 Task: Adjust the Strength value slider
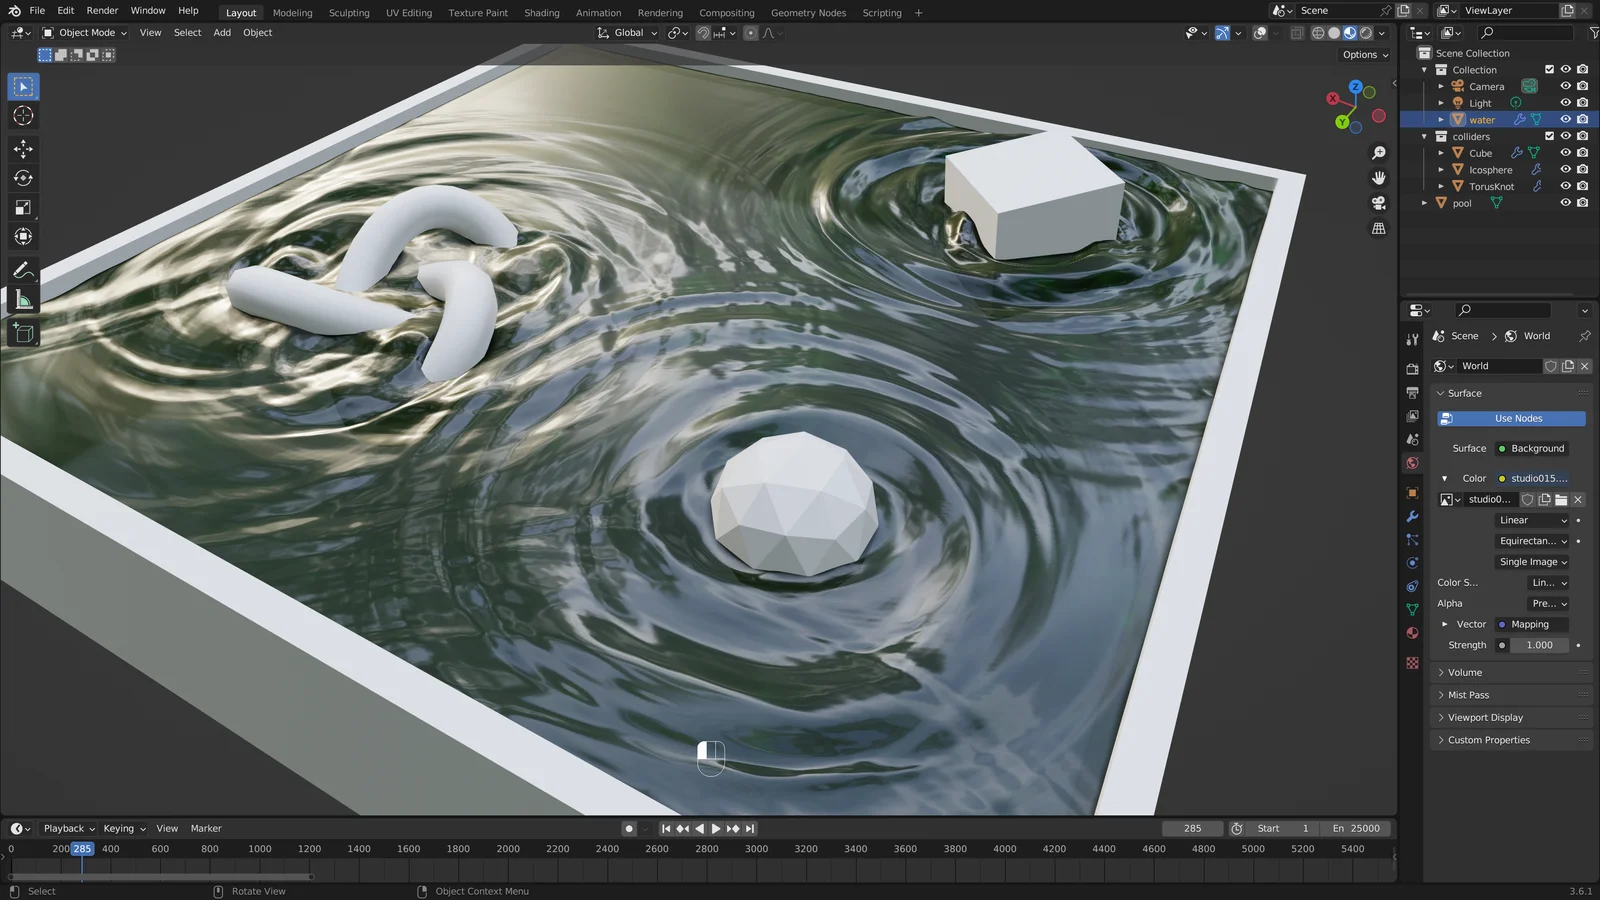tap(1539, 646)
